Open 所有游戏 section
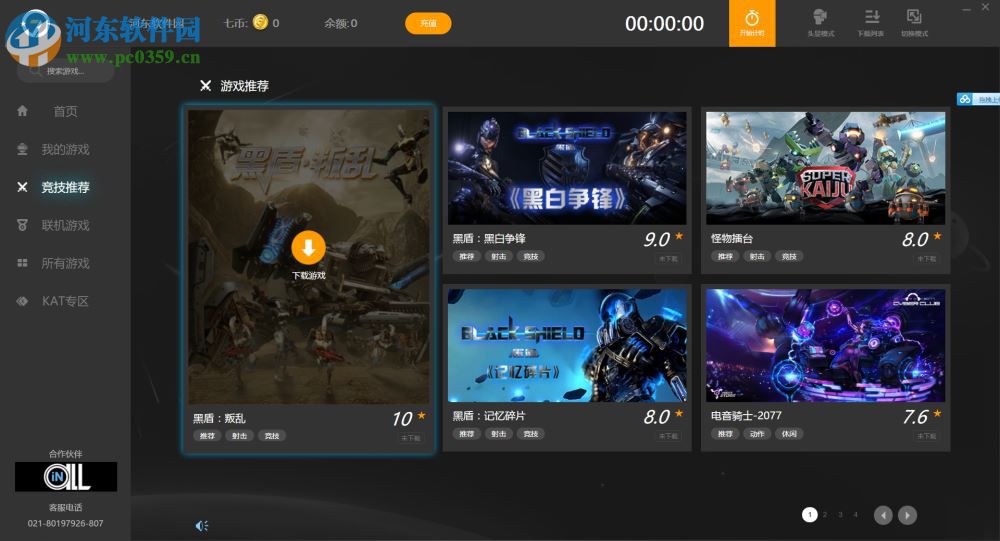The width and height of the screenshot is (1000, 541). click(x=65, y=263)
